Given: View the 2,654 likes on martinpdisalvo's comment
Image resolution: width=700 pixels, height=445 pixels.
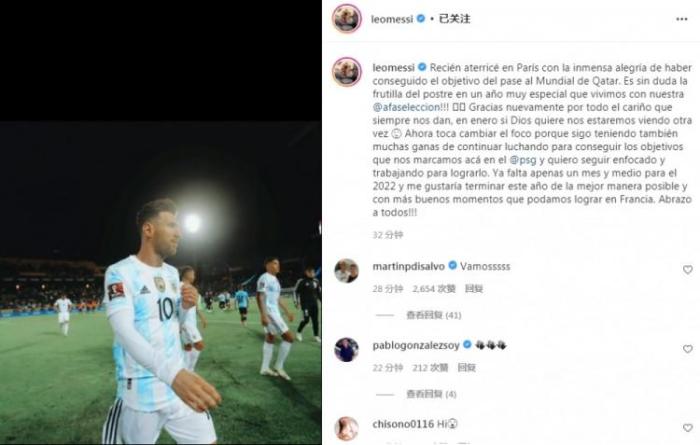Looking at the screenshot, I should click(x=433, y=289).
